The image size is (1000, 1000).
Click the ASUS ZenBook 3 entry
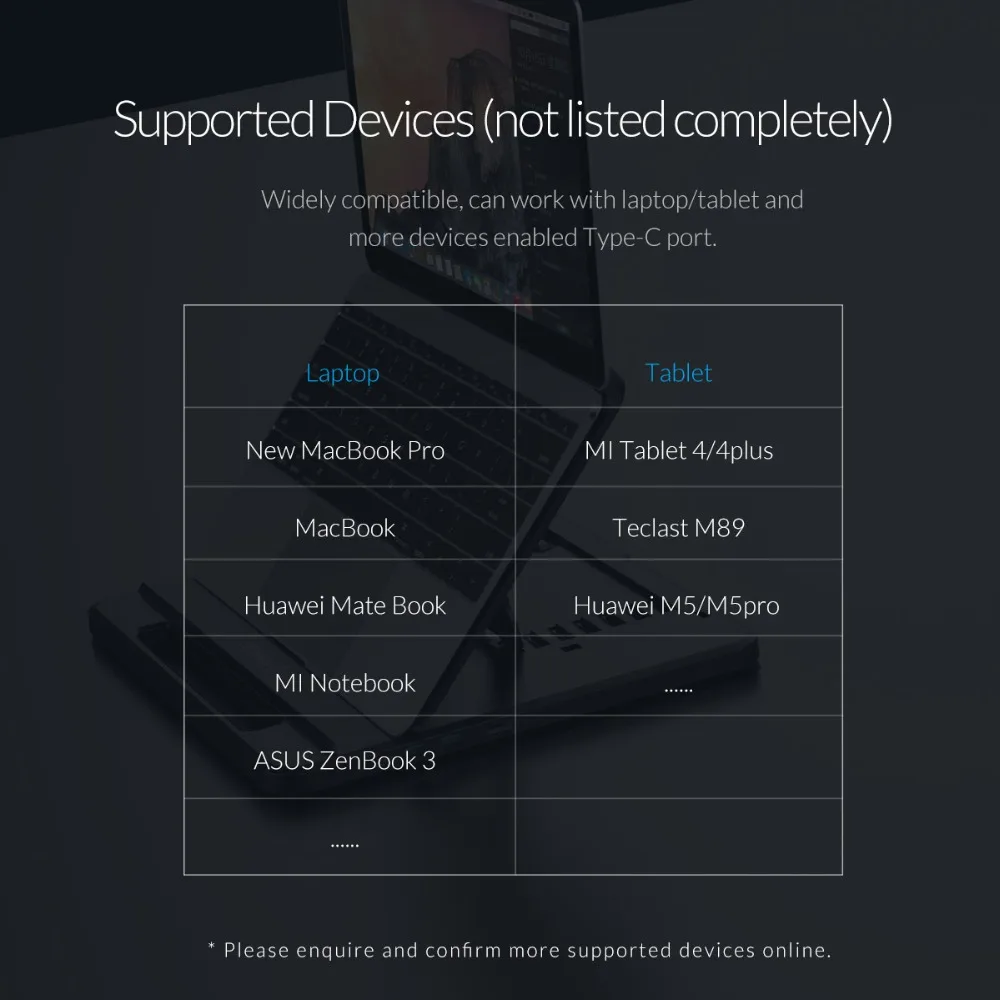345,760
